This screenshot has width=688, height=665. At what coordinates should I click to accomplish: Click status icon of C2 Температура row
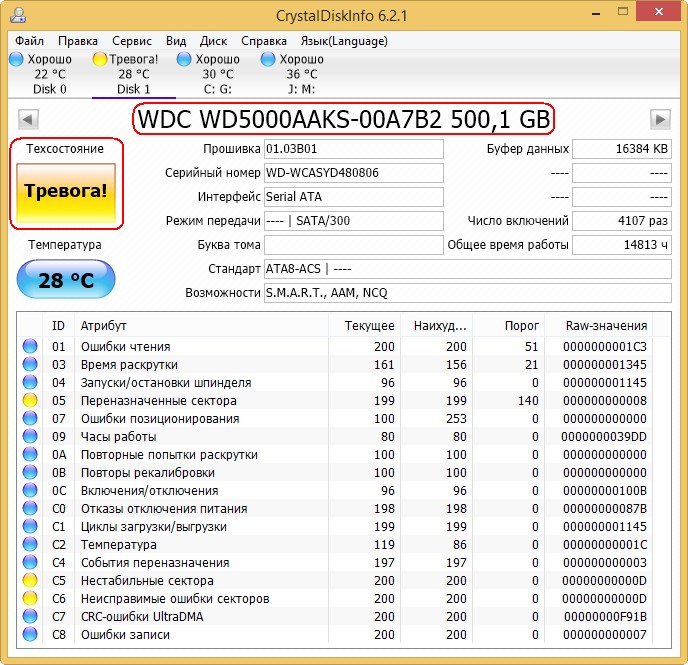(30, 544)
